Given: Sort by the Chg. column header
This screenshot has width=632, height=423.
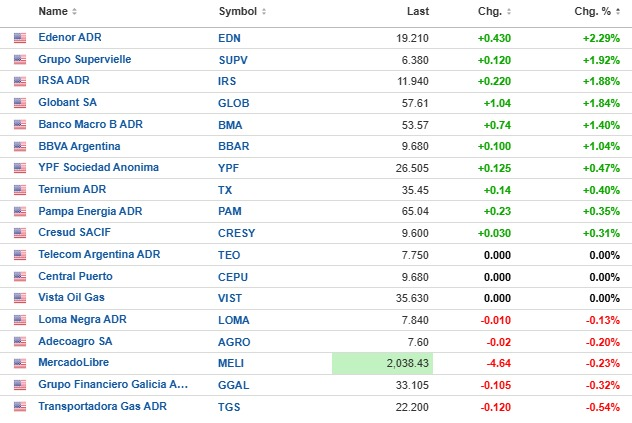Looking at the screenshot, I should 494,11.
